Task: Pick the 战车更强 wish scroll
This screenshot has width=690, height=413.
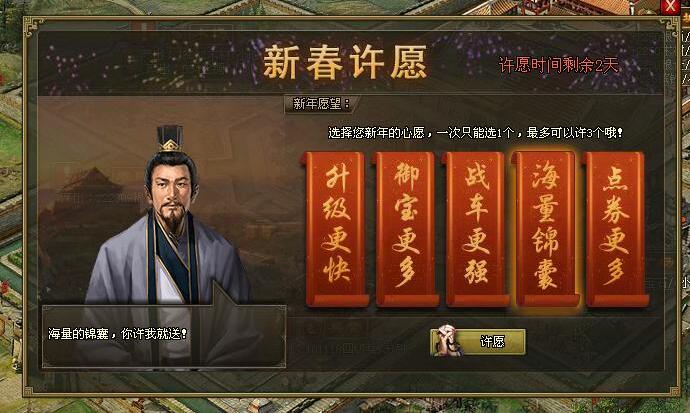Action: [x=476, y=229]
